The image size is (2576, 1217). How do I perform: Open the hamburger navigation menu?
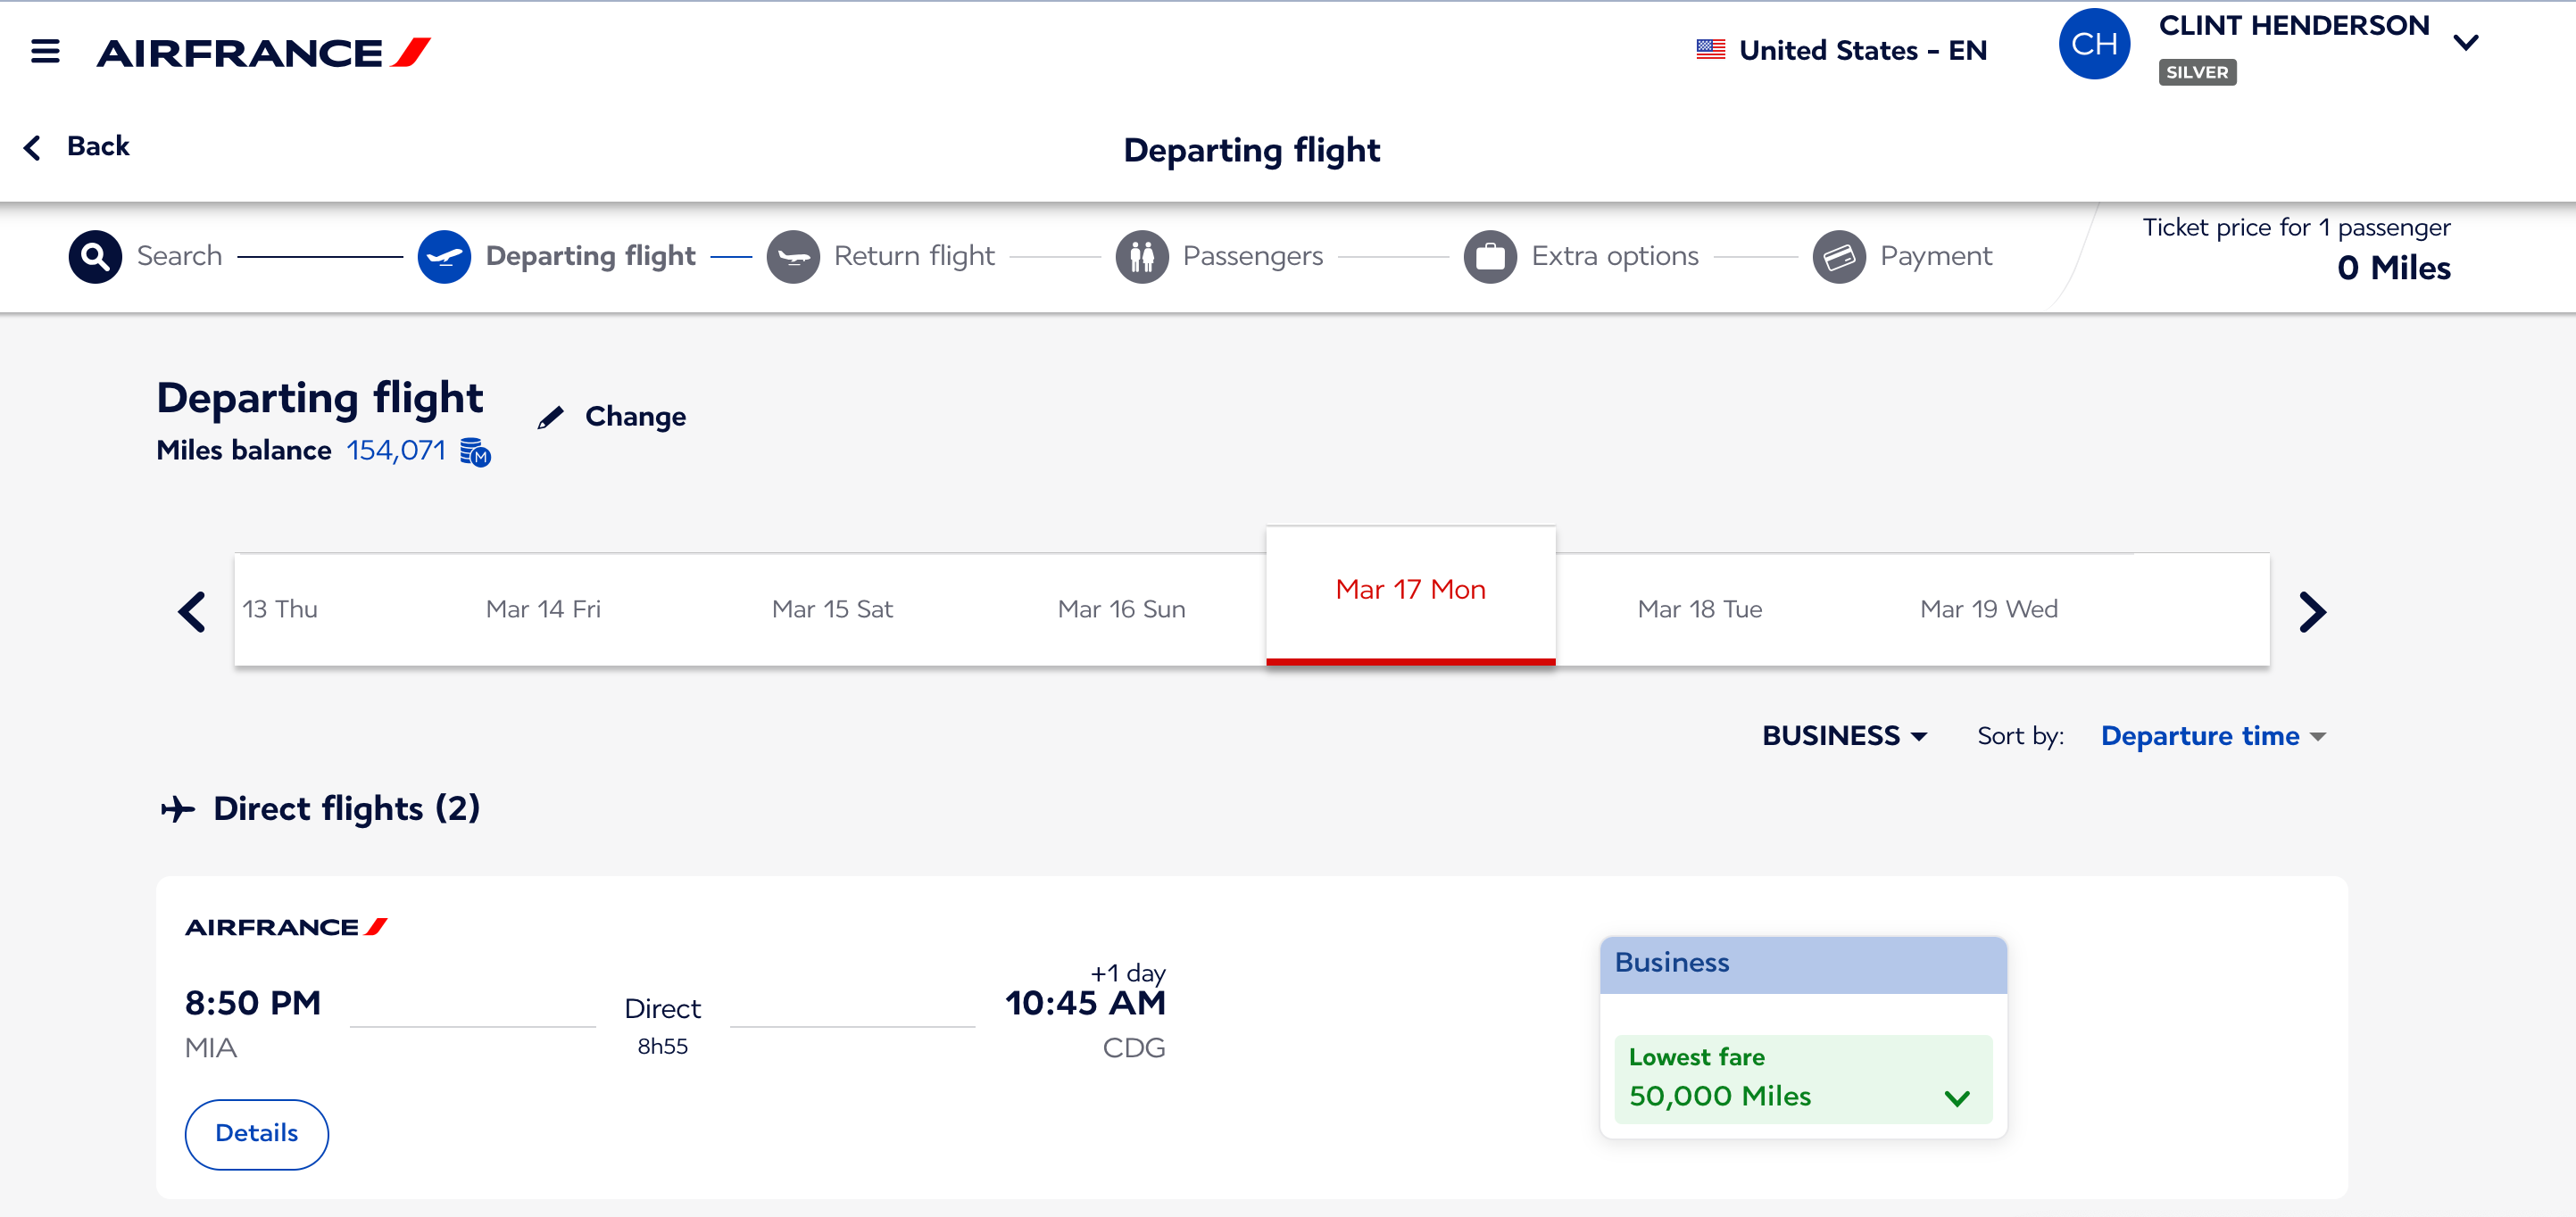tap(44, 51)
